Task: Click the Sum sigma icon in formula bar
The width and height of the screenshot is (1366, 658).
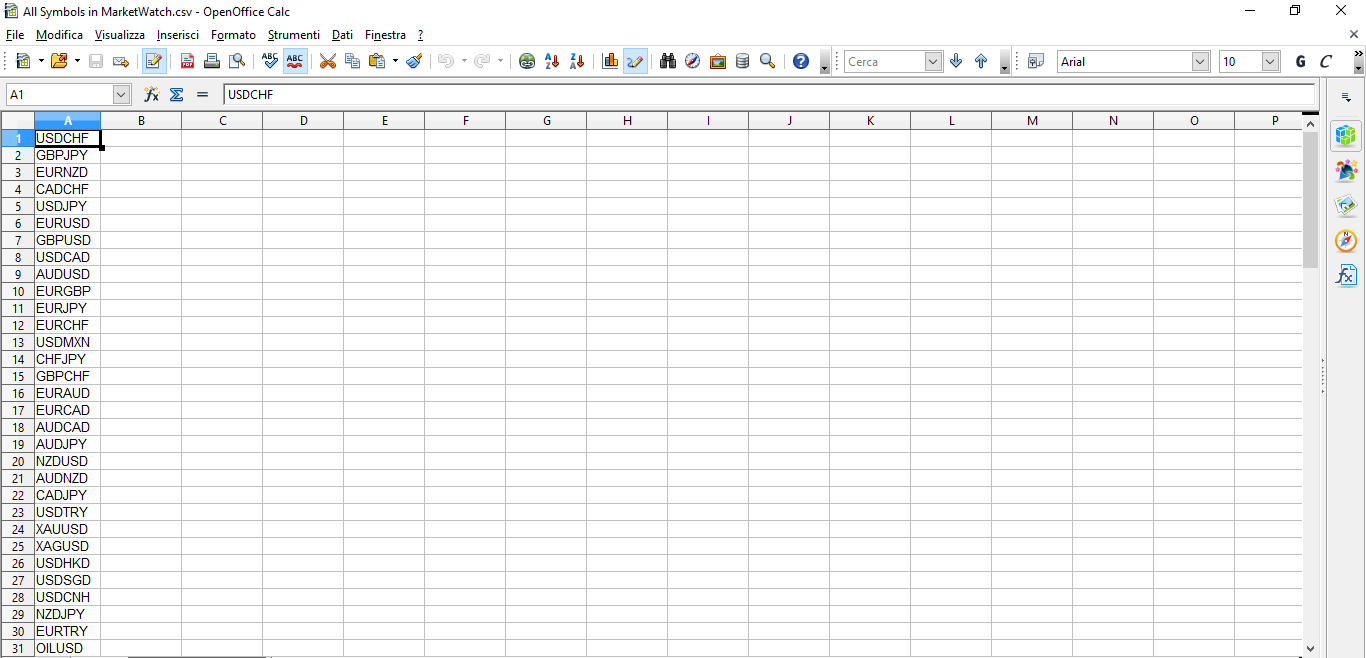Action: pos(176,94)
